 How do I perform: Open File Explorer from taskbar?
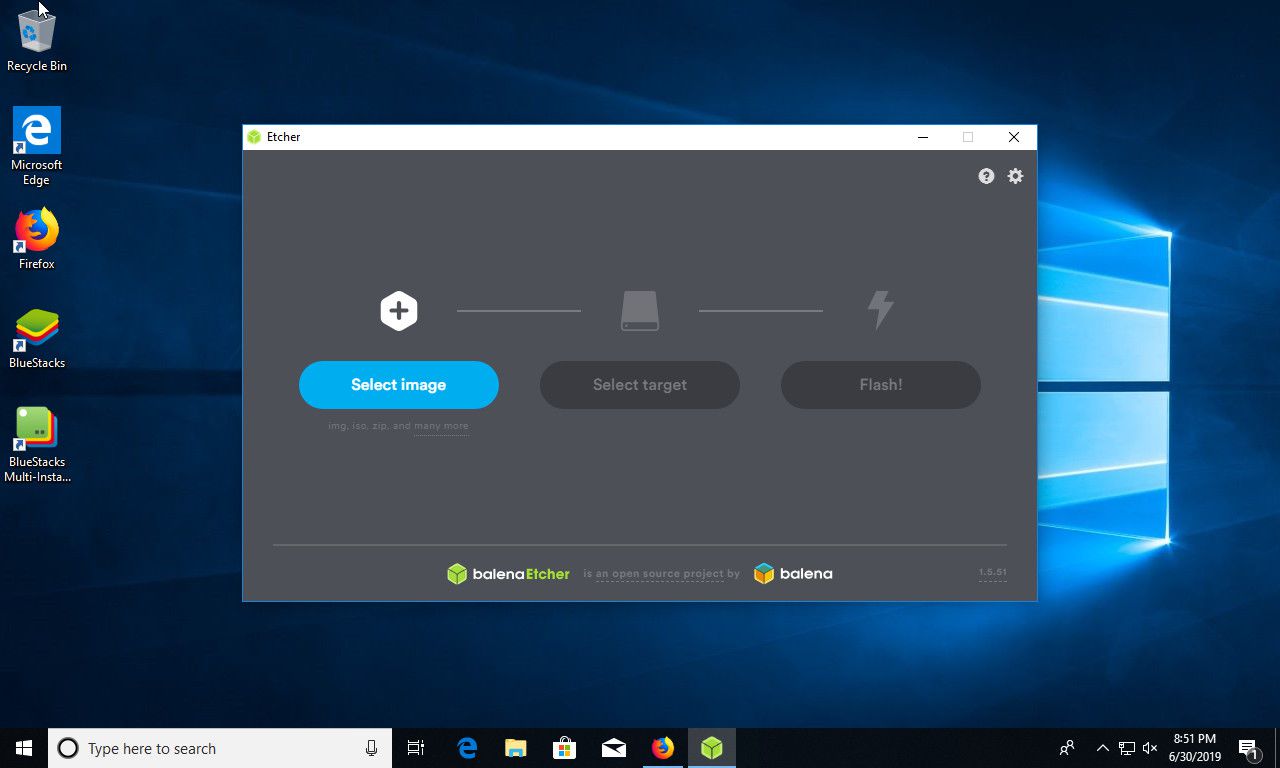pyautogui.click(x=516, y=748)
